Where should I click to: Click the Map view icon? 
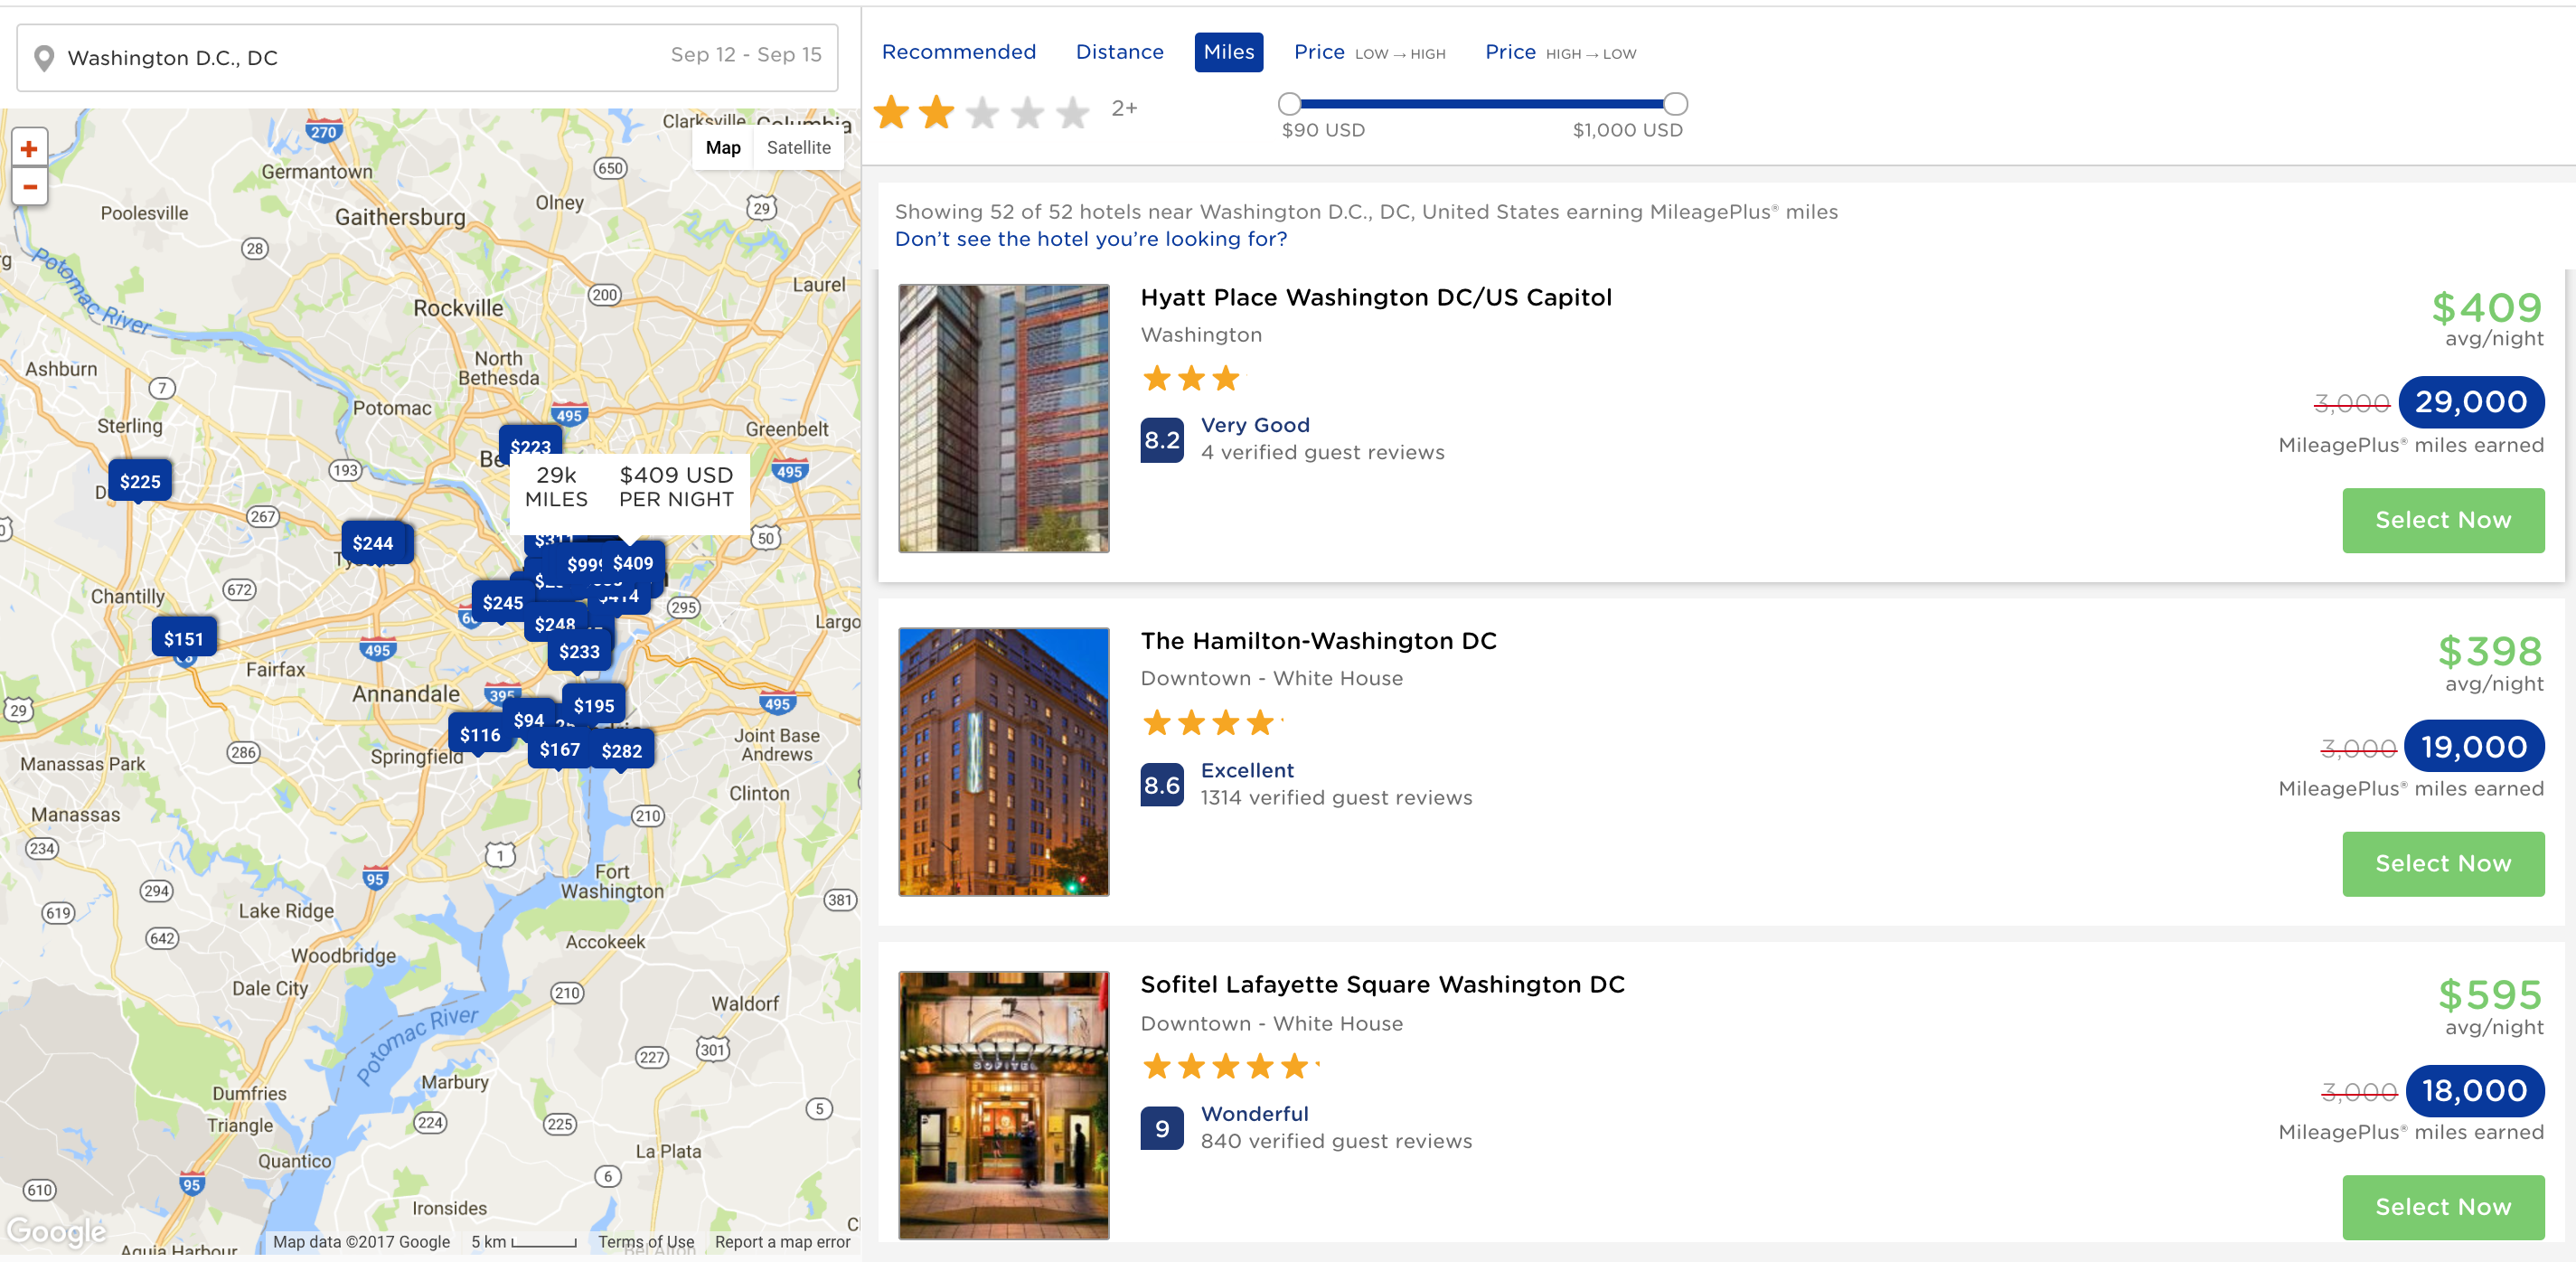click(723, 148)
